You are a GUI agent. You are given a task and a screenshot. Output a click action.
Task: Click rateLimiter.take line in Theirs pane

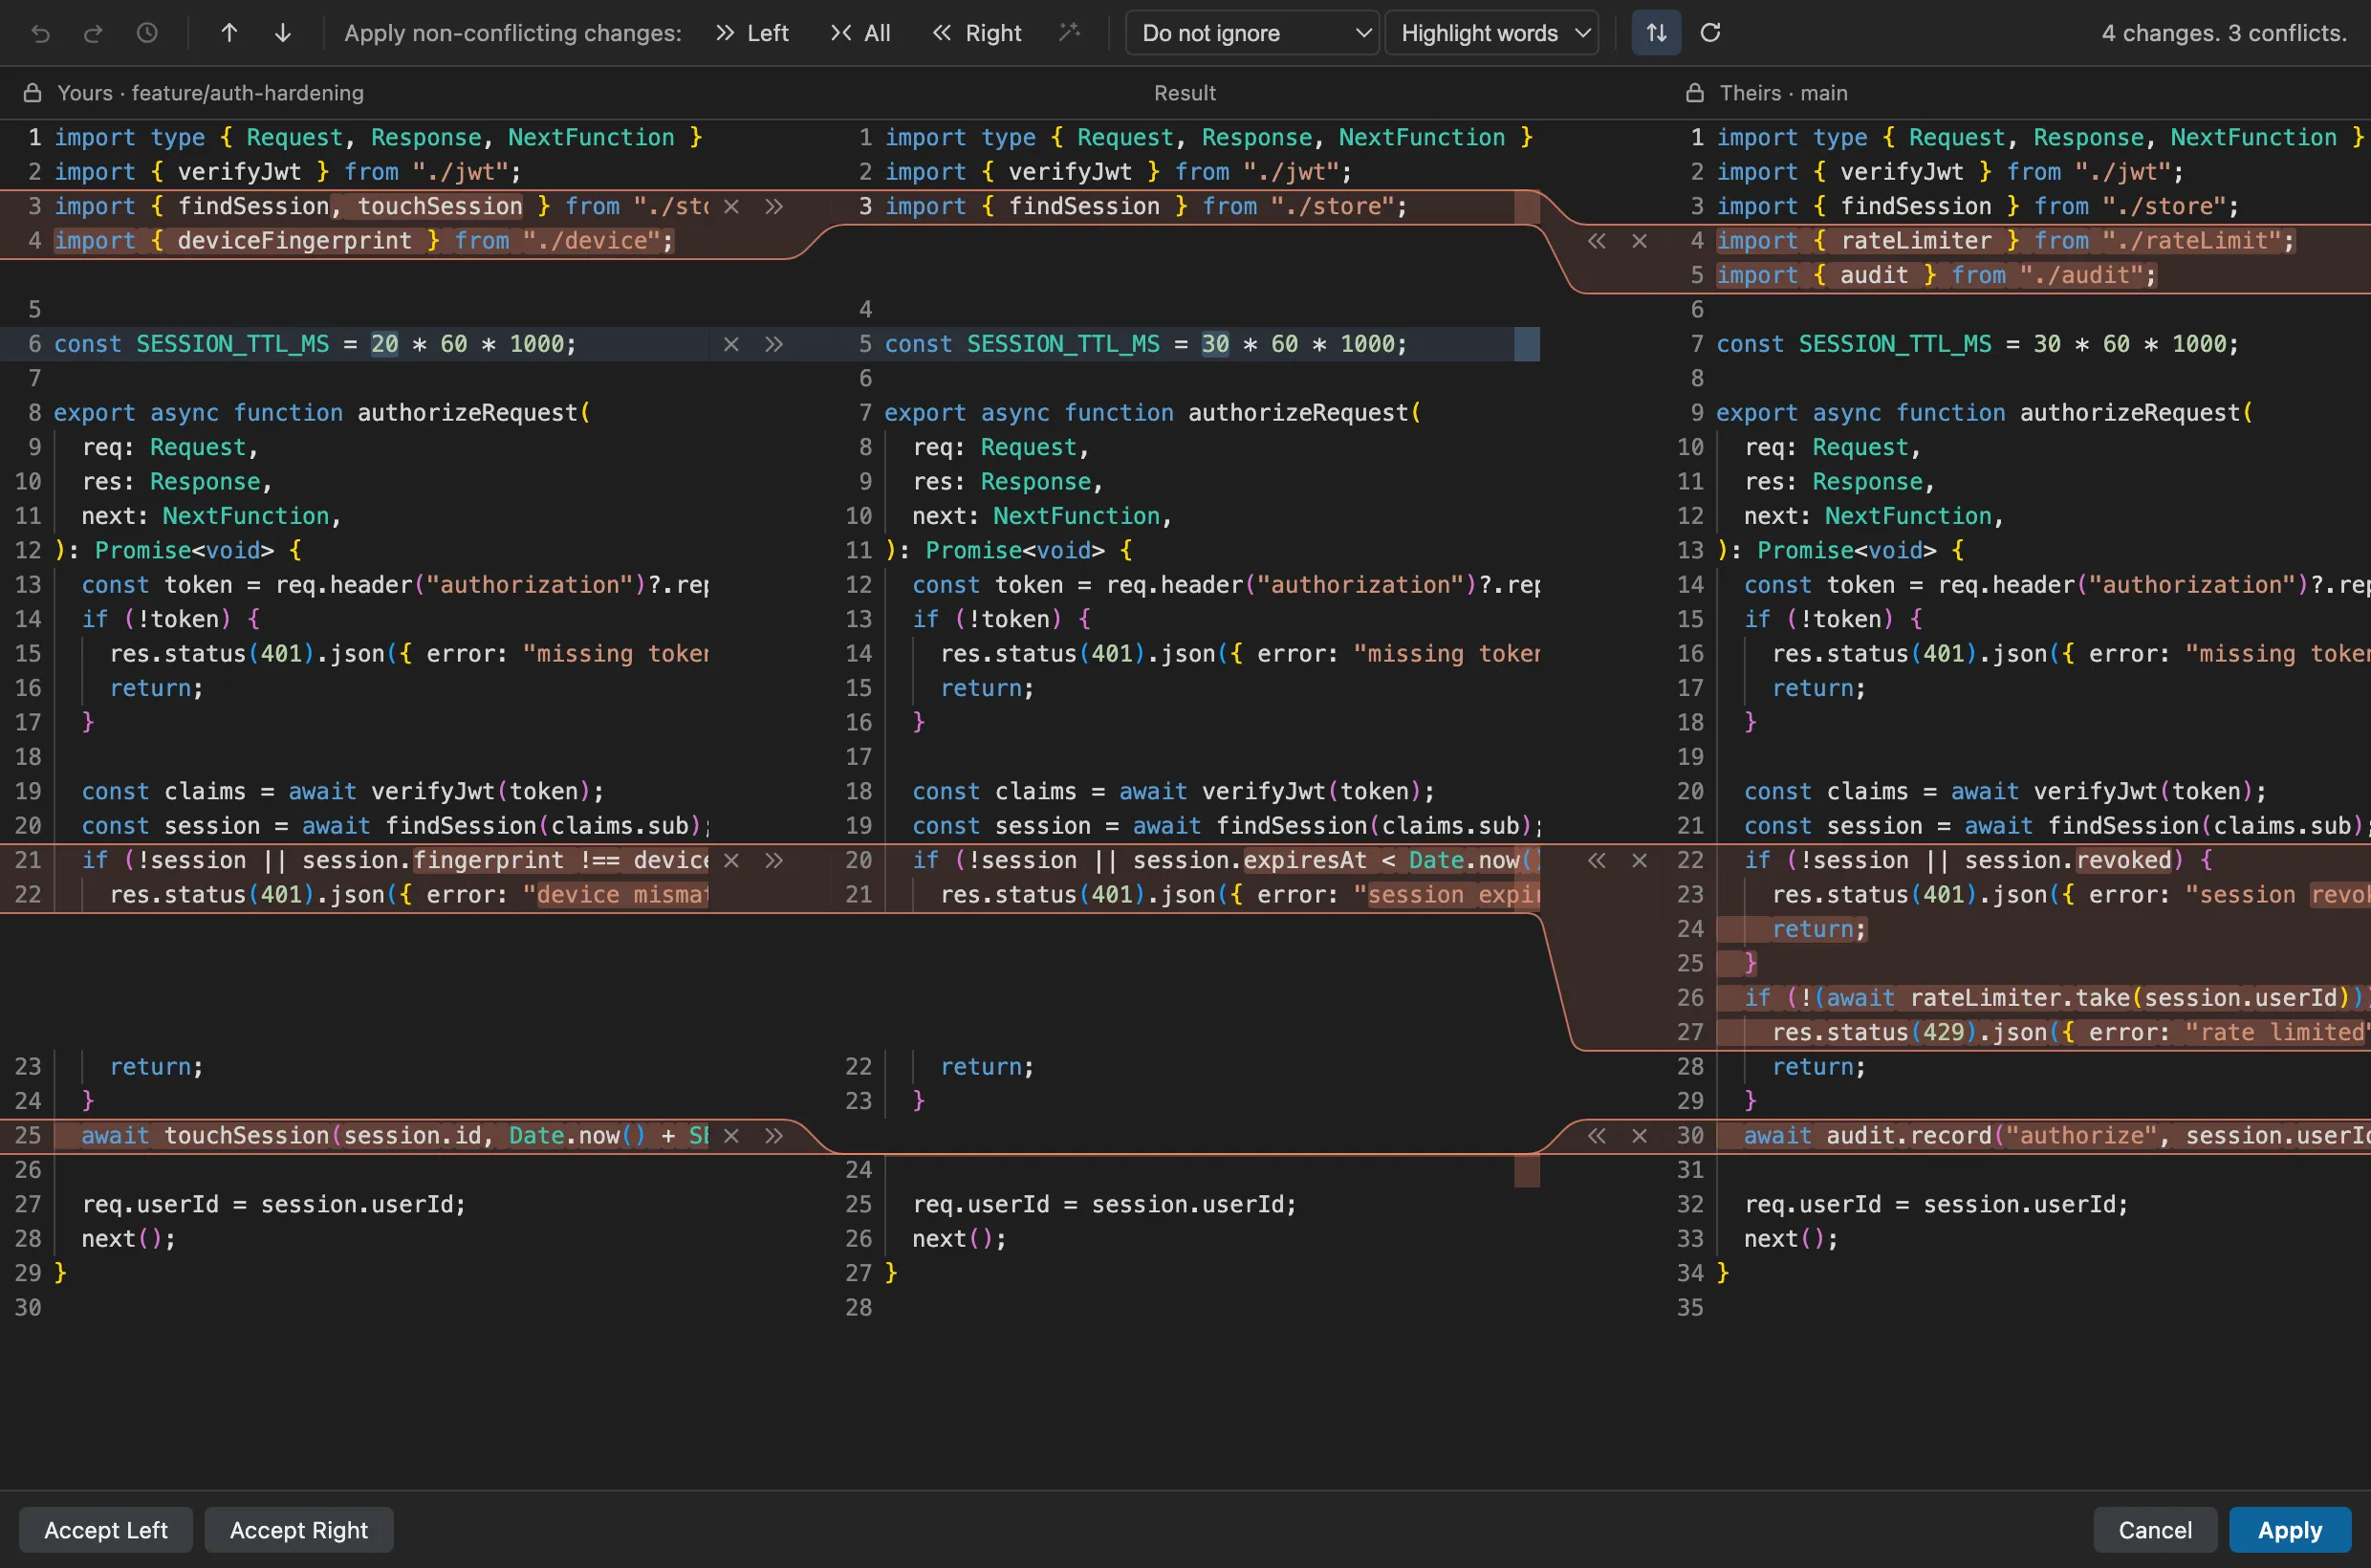click(2043, 998)
